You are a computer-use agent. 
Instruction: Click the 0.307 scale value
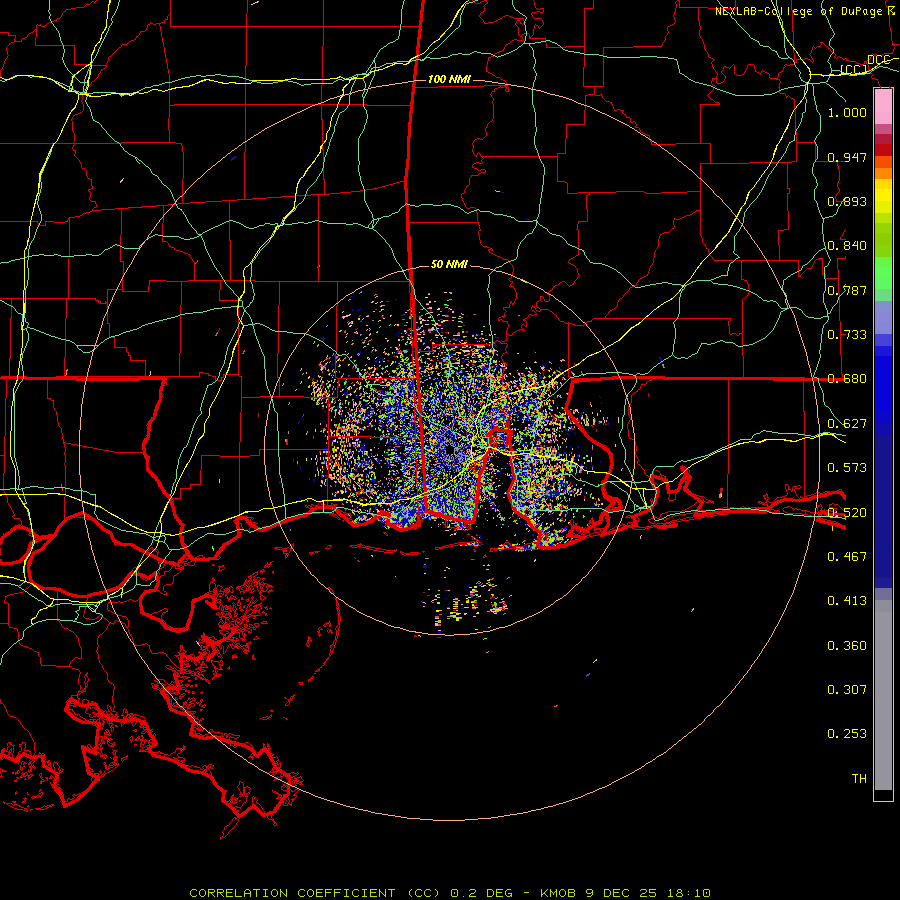pos(847,689)
